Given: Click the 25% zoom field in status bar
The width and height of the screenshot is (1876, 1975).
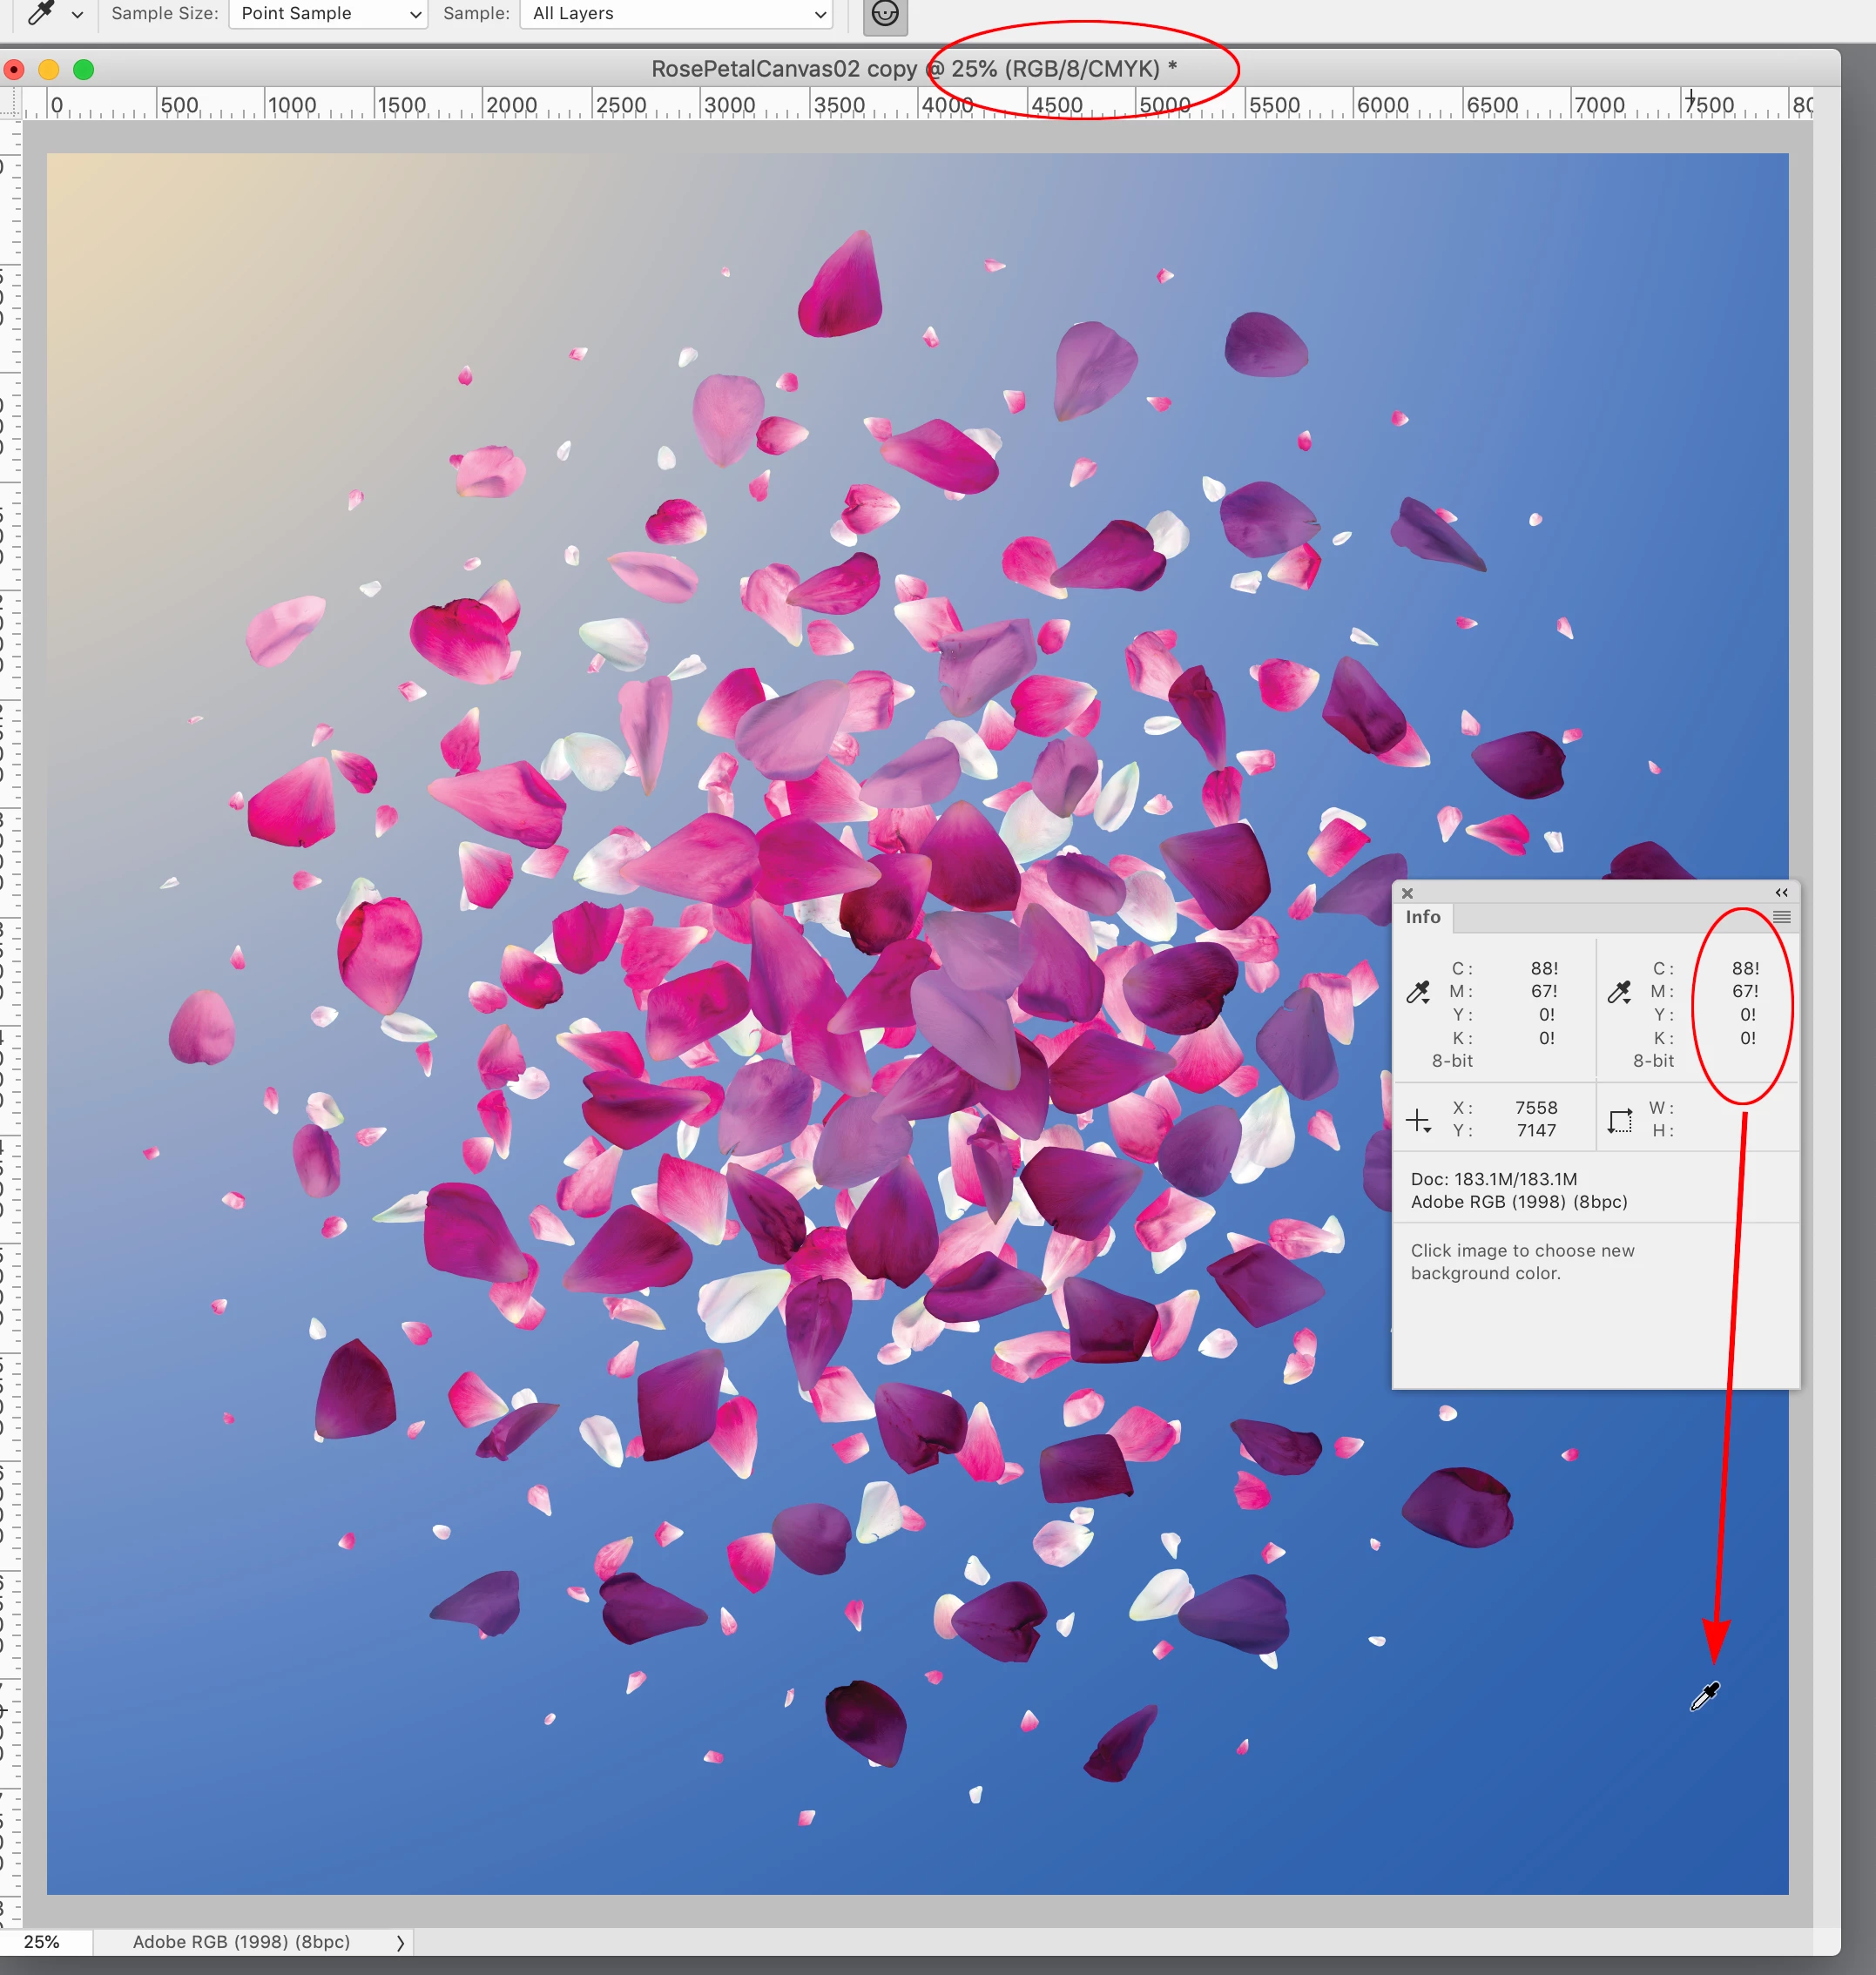Looking at the screenshot, I should click(x=42, y=1941).
